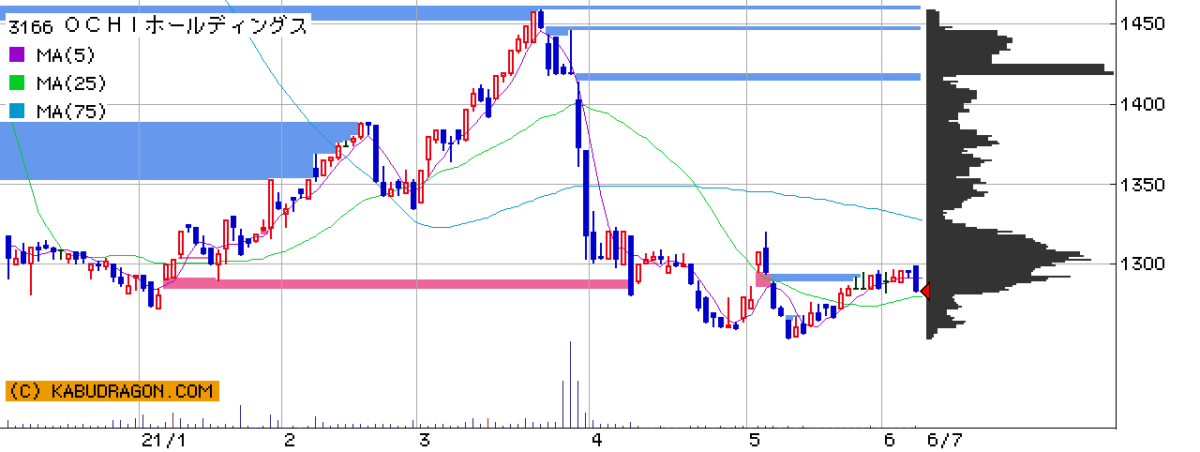Click the large blue resistance zone at left
This screenshot has height=452, width=1200.
pyautogui.click(x=180, y=151)
